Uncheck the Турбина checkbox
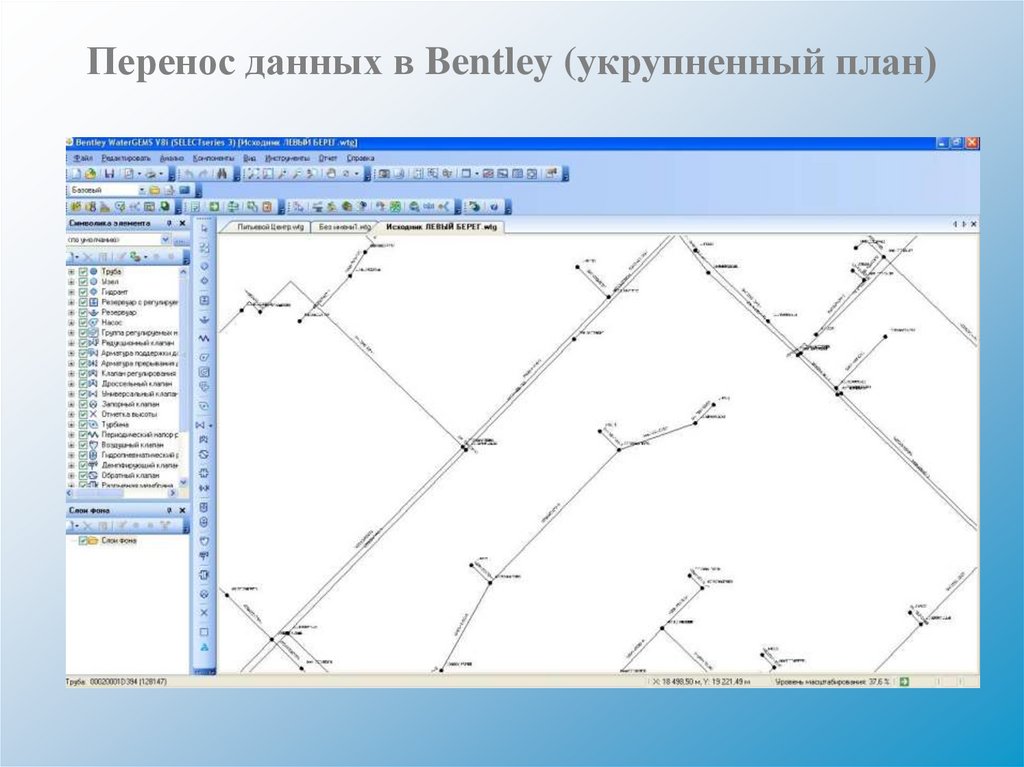The image size is (1024, 767). pyautogui.click(x=83, y=425)
